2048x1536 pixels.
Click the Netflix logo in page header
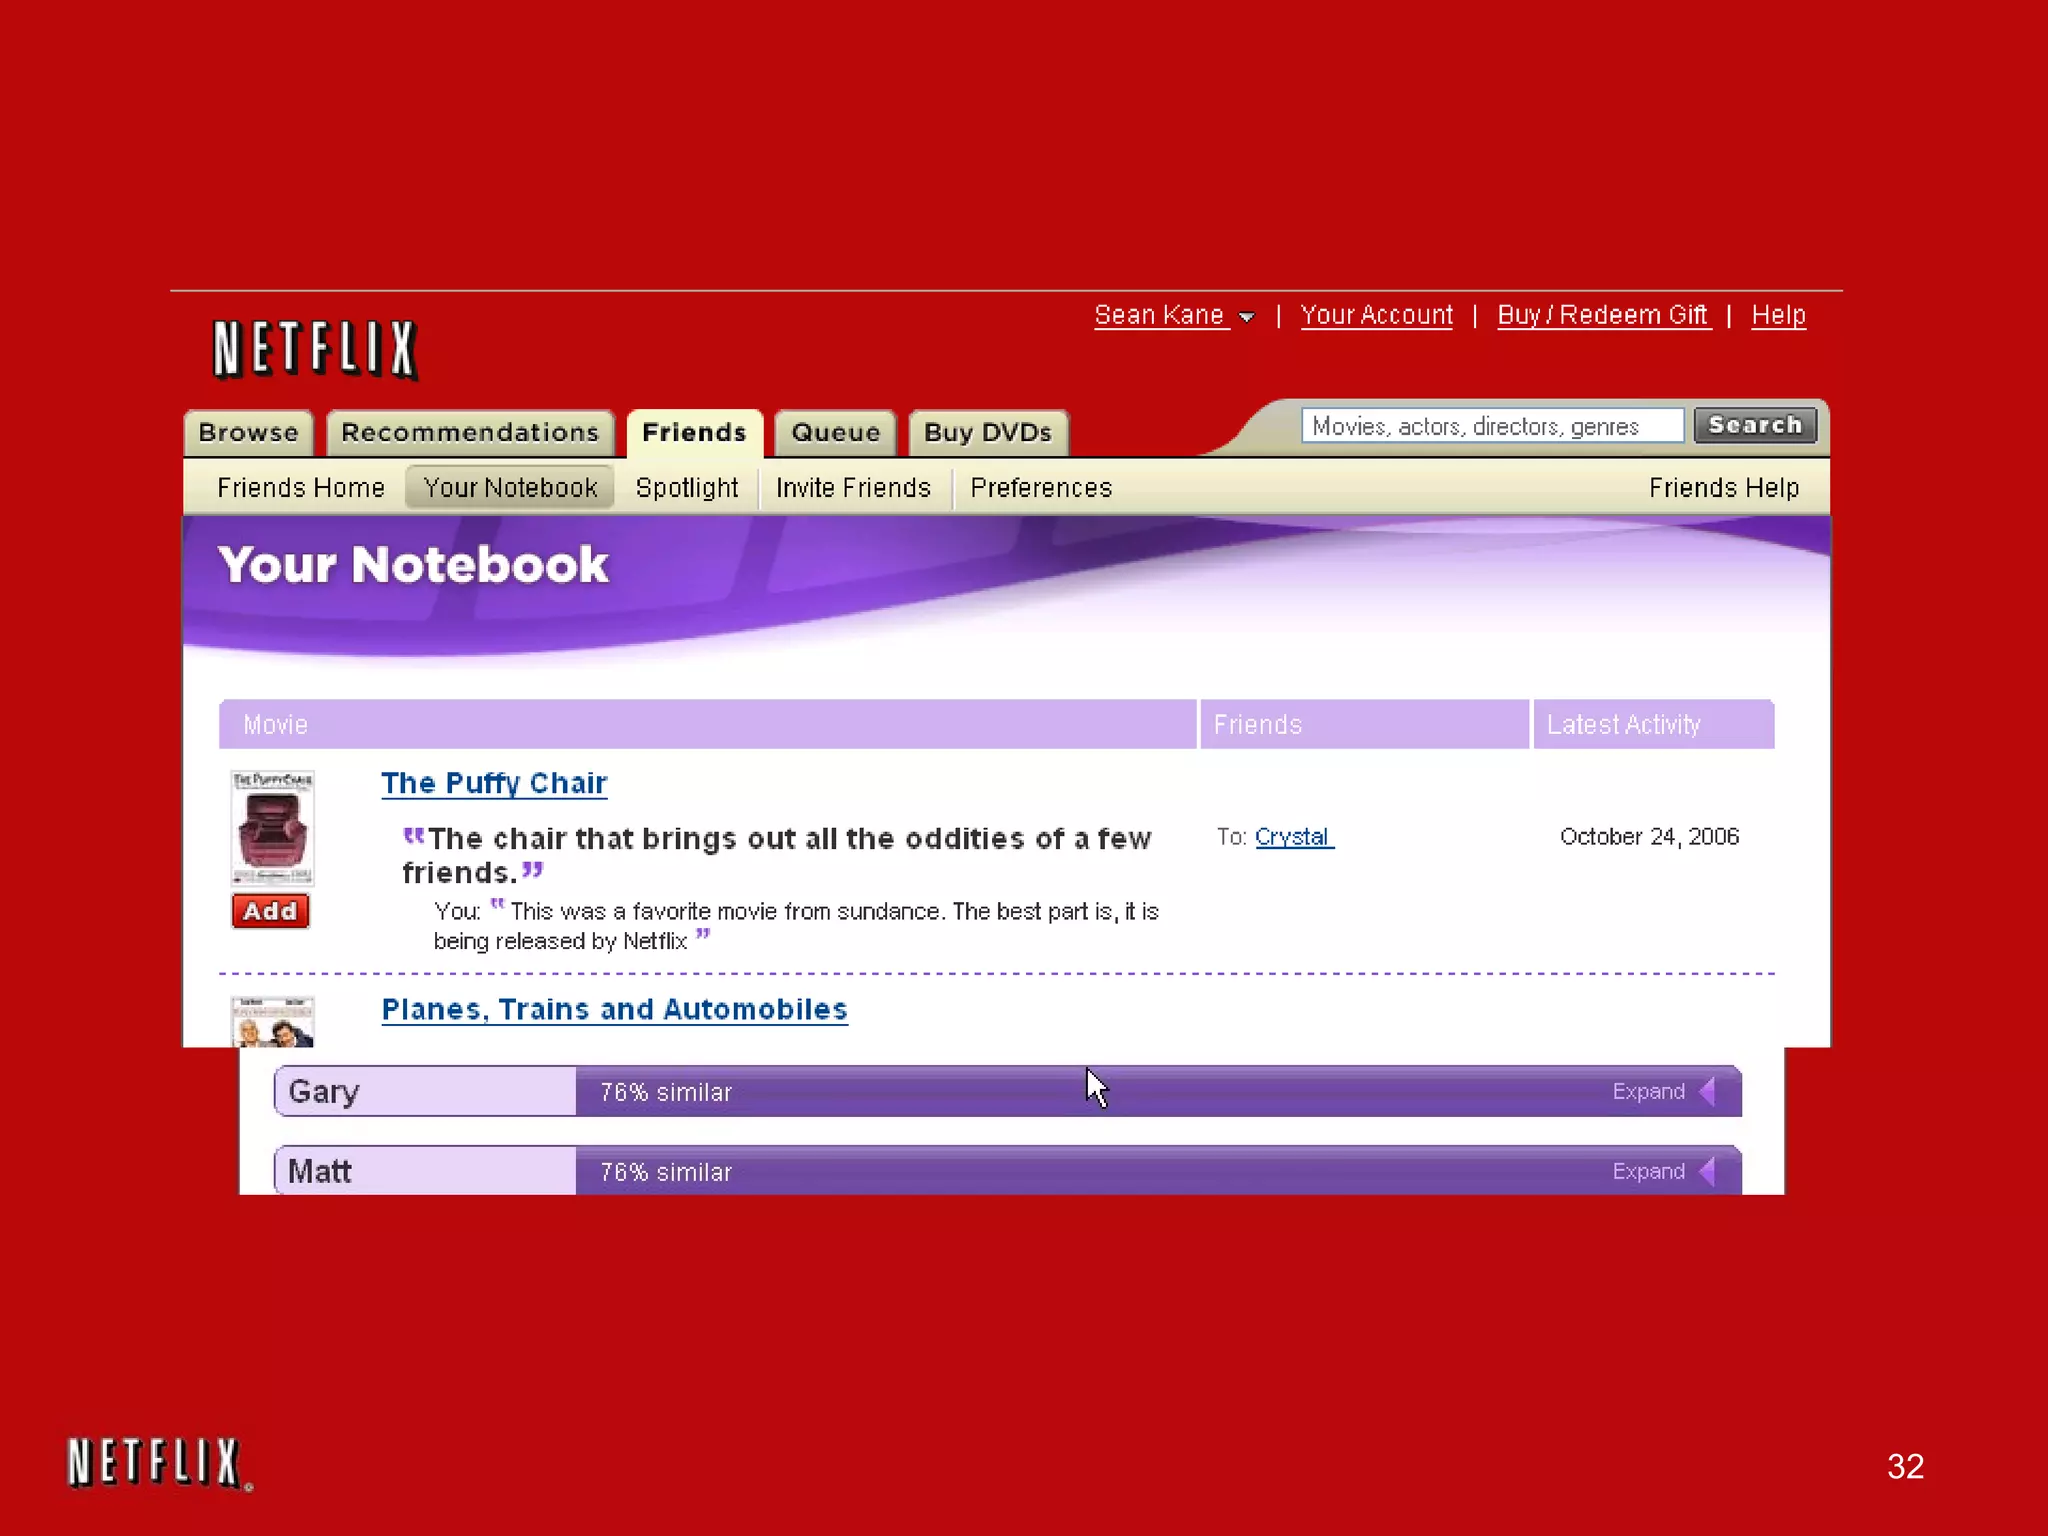[314, 349]
